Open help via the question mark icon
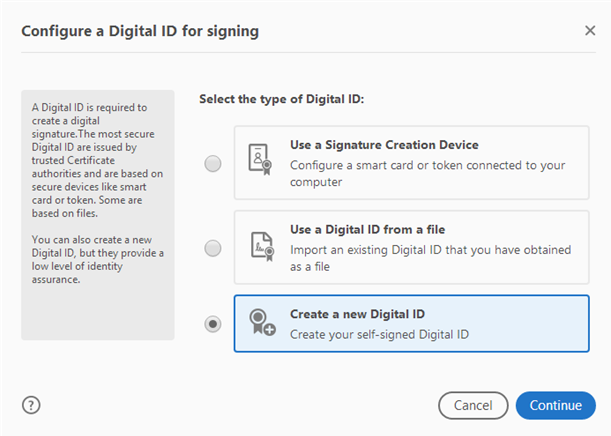 31,405
